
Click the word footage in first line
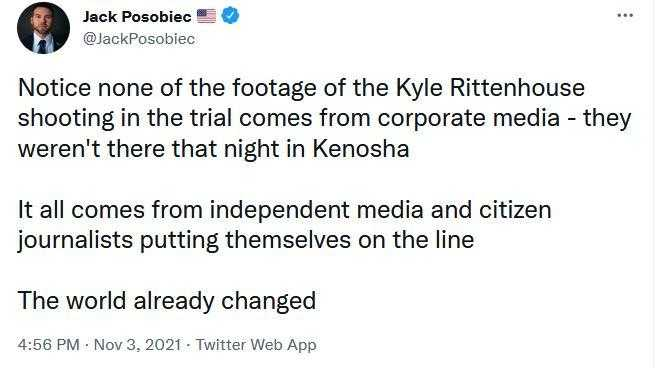[268, 88]
